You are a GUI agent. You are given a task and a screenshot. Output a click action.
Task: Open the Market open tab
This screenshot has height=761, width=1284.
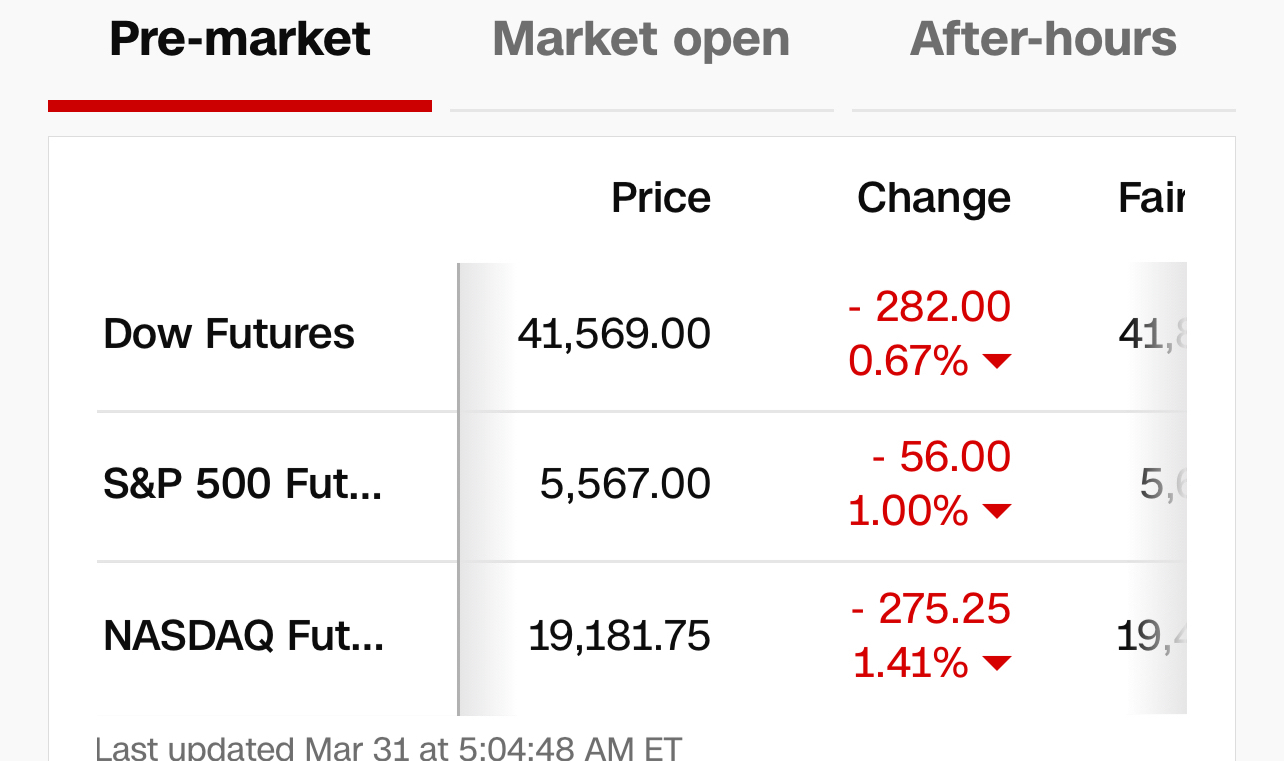pos(641,40)
